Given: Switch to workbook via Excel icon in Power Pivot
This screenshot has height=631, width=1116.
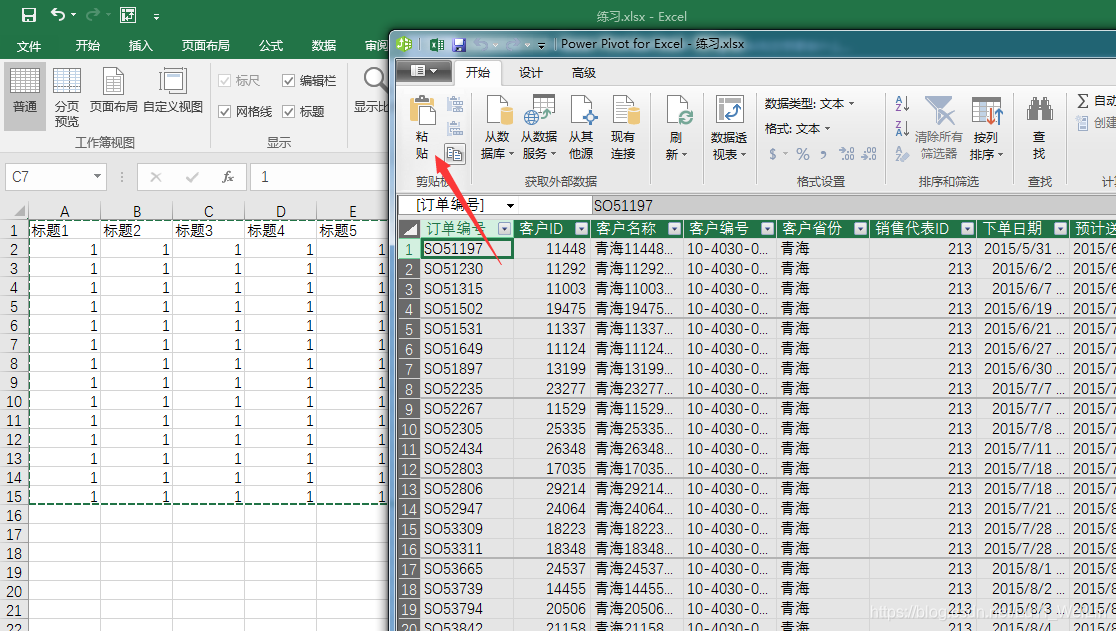Looking at the screenshot, I should 437,44.
